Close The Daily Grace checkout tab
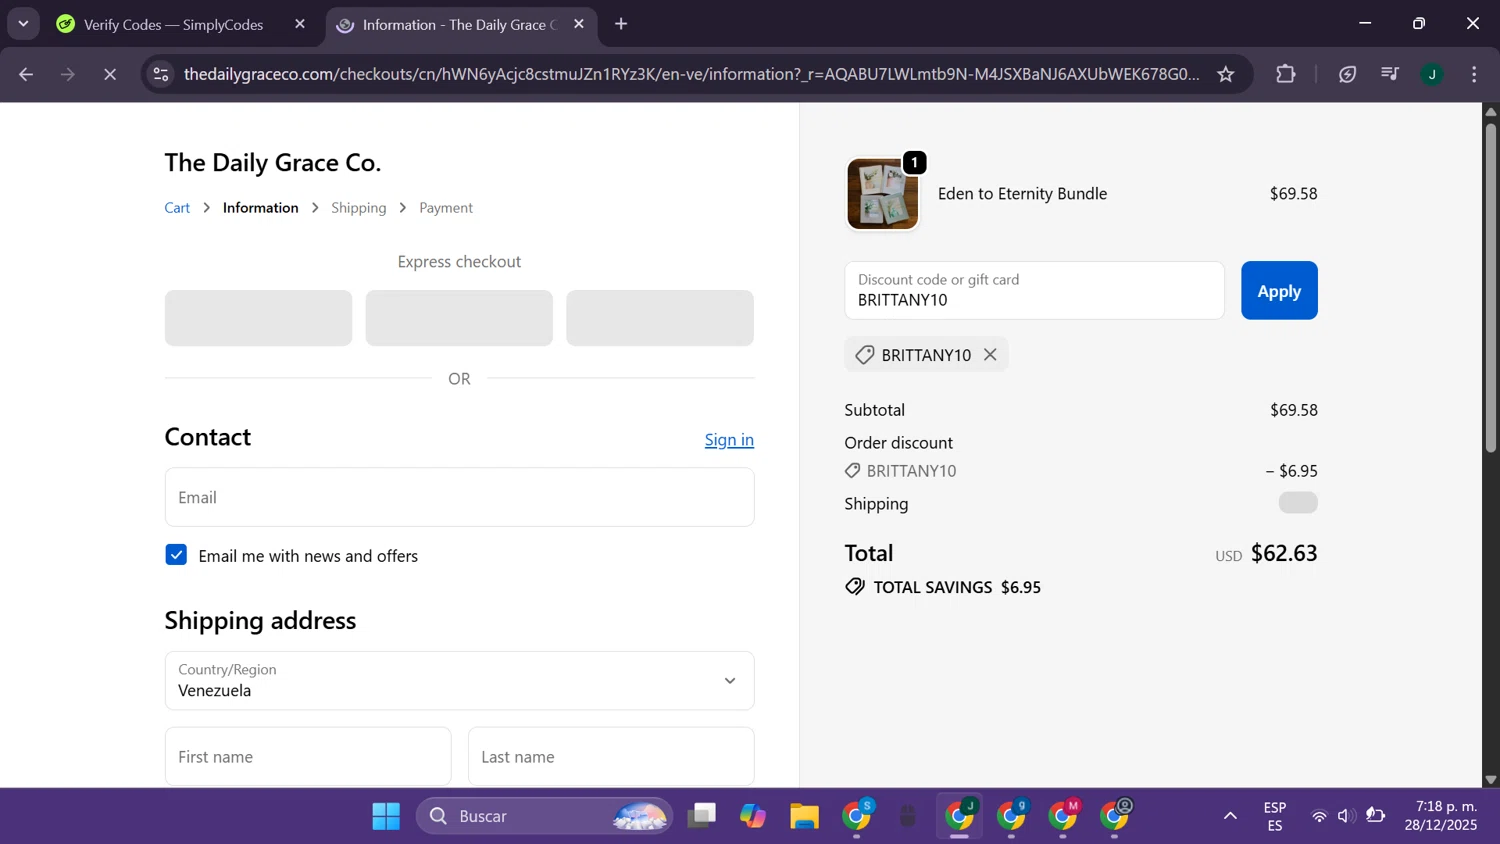 click(579, 24)
